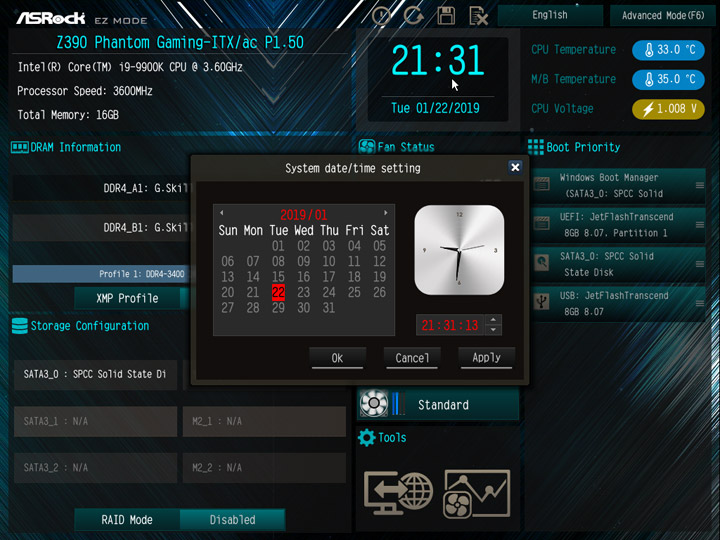
Task: Click the Fan Status icon
Action: click(367, 147)
